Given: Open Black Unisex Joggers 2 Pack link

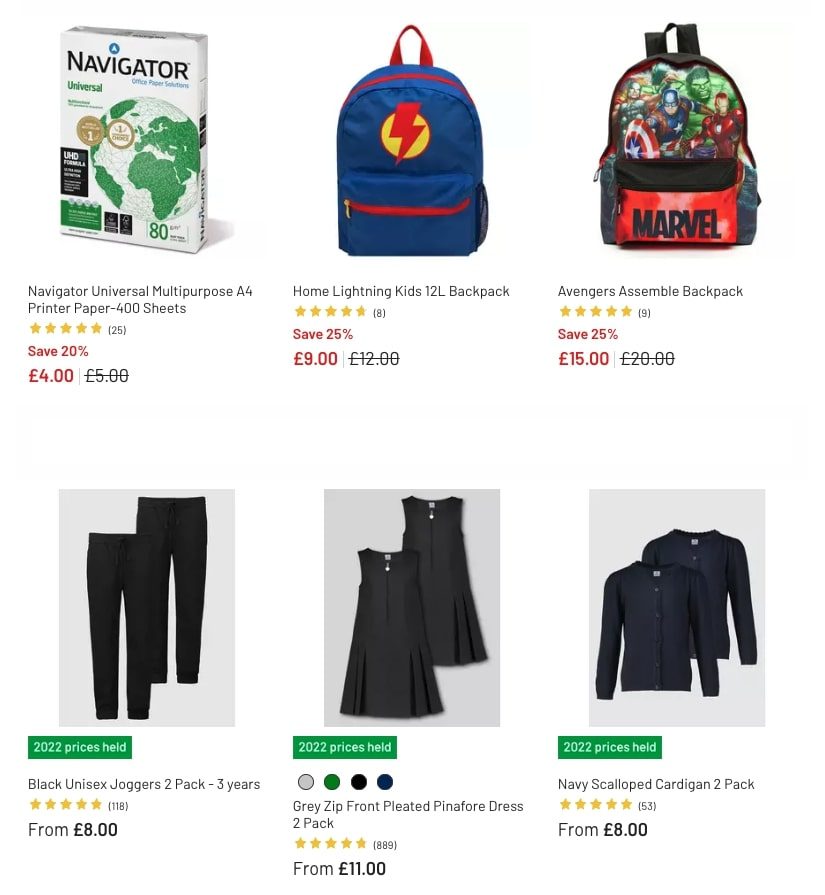Looking at the screenshot, I should tap(144, 784).
